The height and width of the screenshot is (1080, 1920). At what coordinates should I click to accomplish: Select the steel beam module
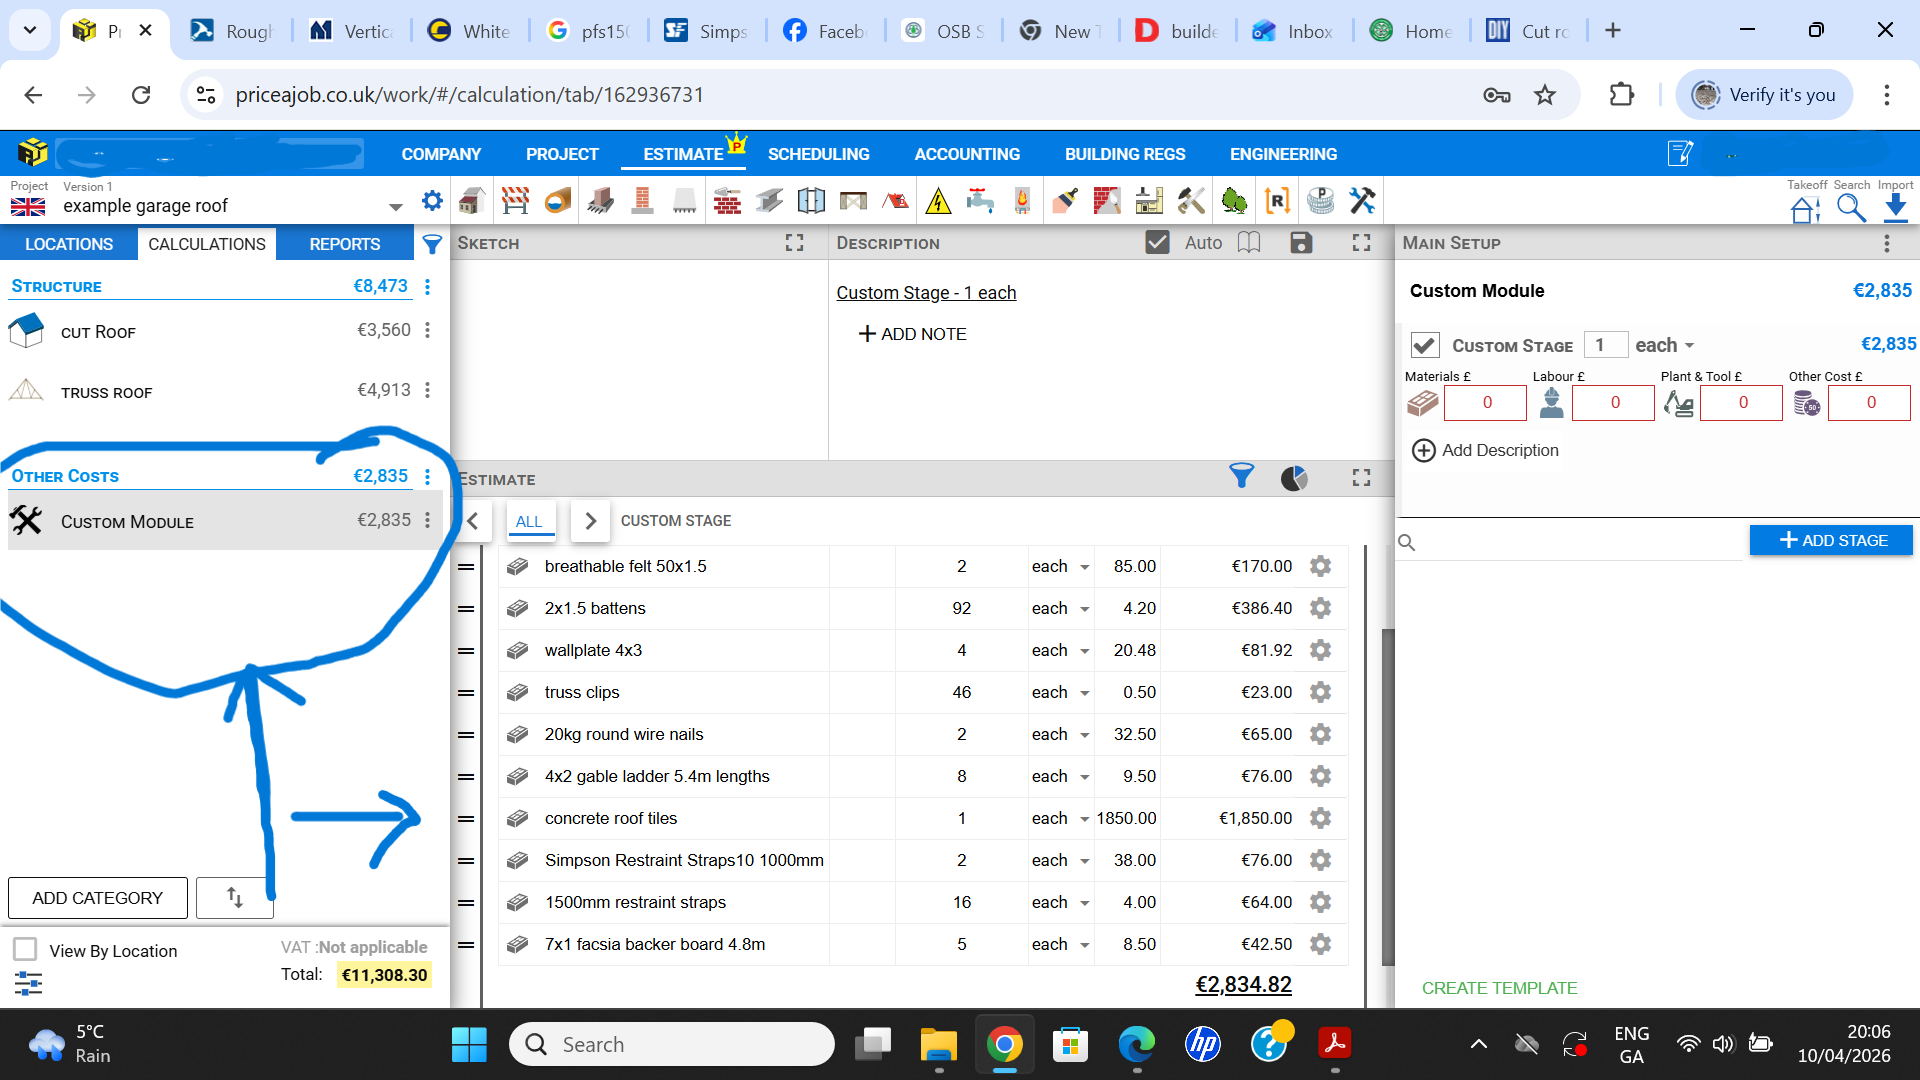click(769, 200)
